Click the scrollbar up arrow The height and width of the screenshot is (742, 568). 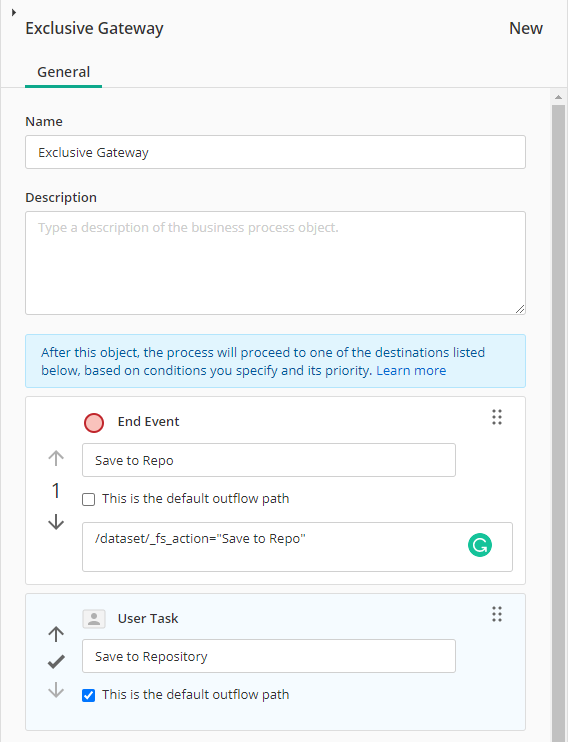click(x=559, y=97)
